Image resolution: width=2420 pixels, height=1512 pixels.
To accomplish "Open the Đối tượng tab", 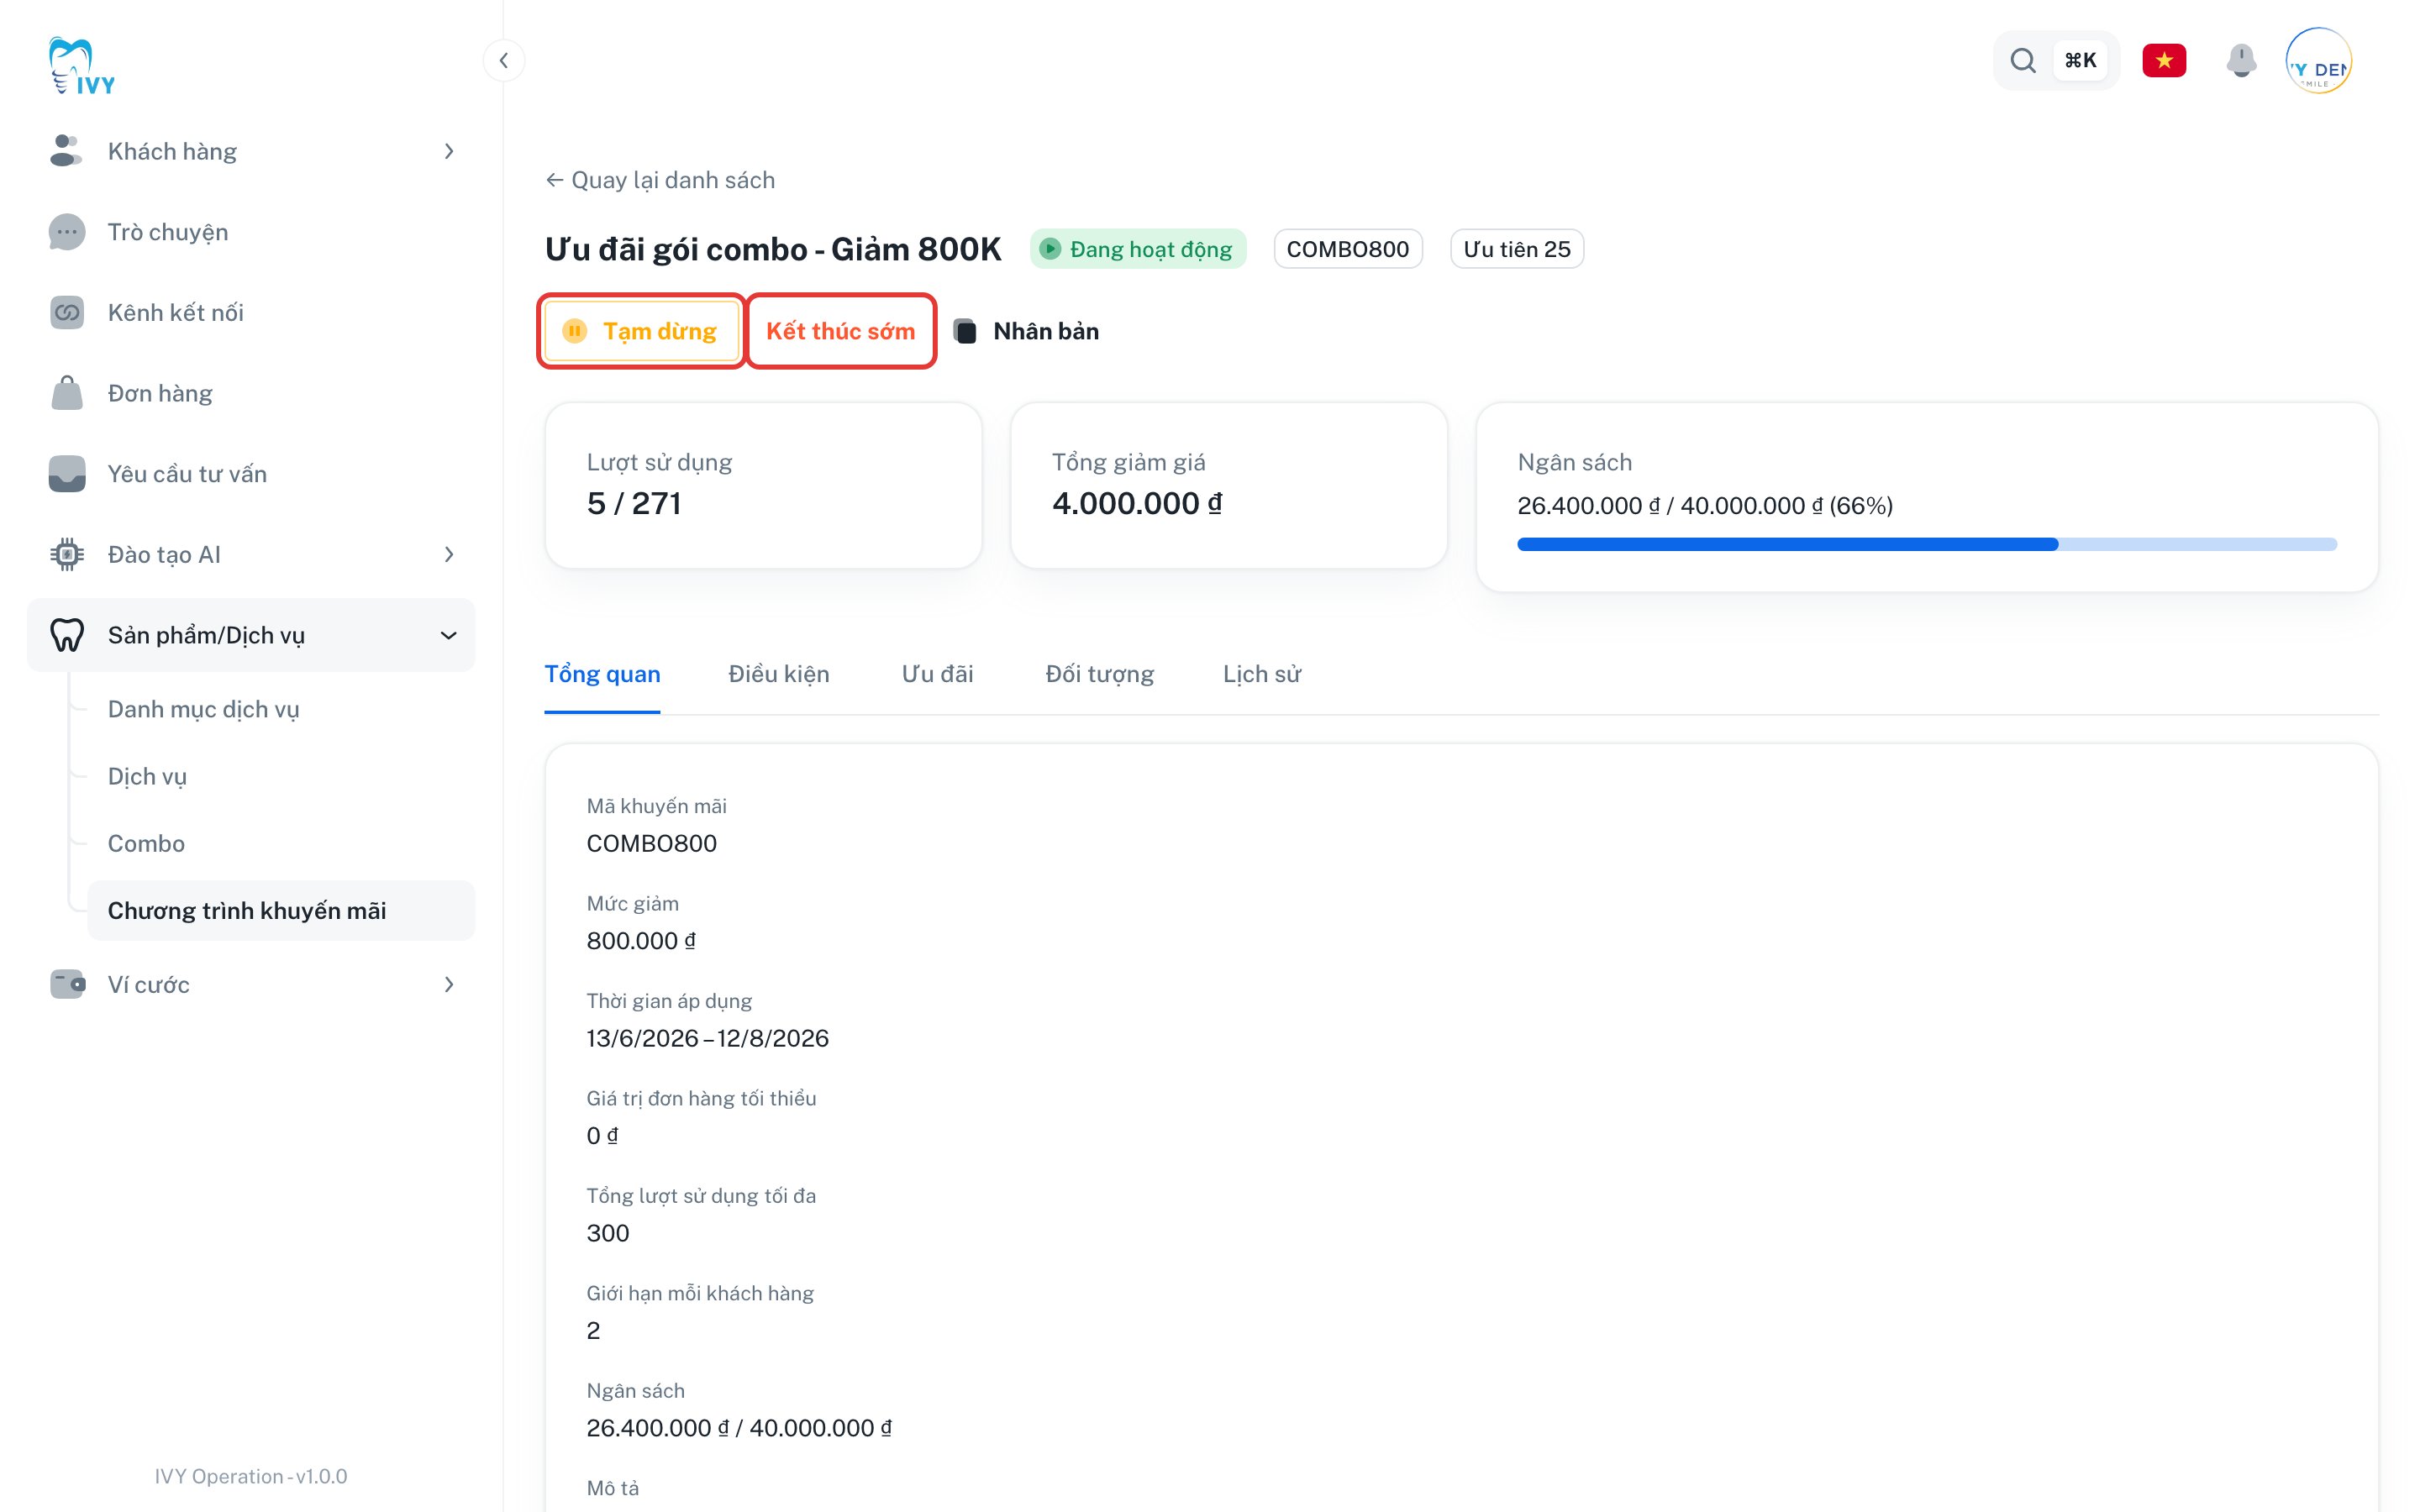I will [x=1099, y=674].
